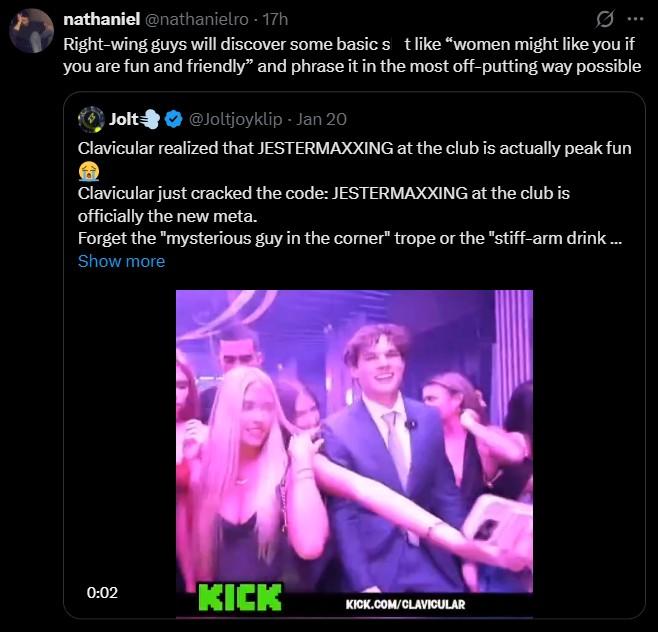Click the 0:02 video duration label
The width and height of the screenshot is (658, 632).
(103, 592)
